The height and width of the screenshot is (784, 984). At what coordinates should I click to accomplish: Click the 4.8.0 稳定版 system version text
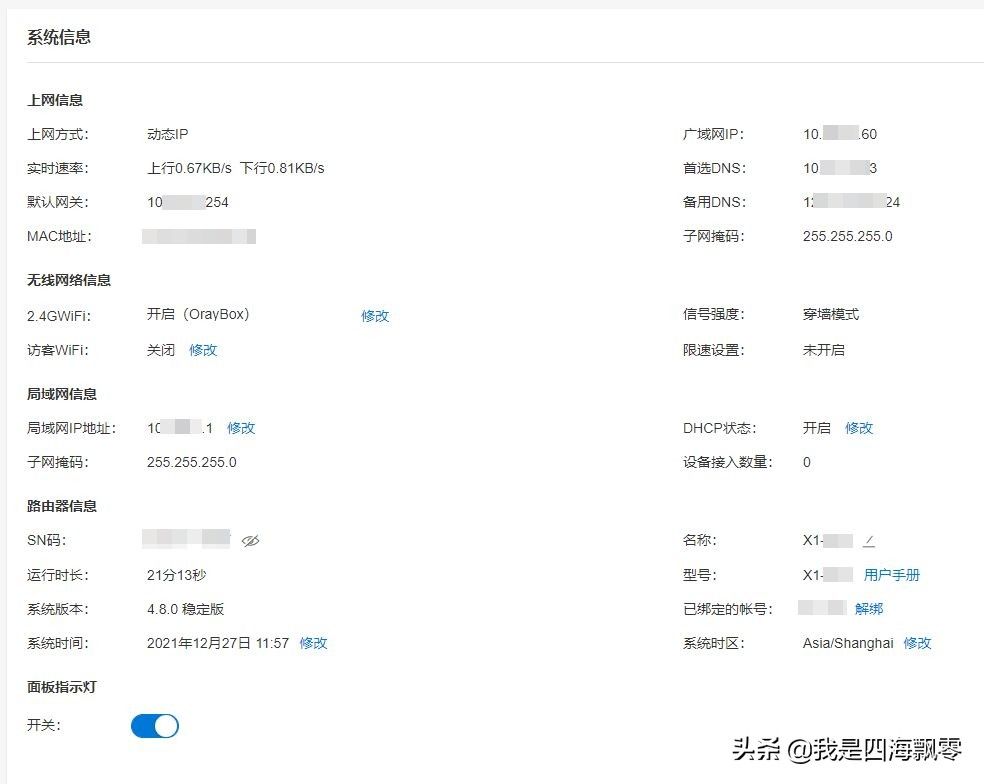pos(185,609)
